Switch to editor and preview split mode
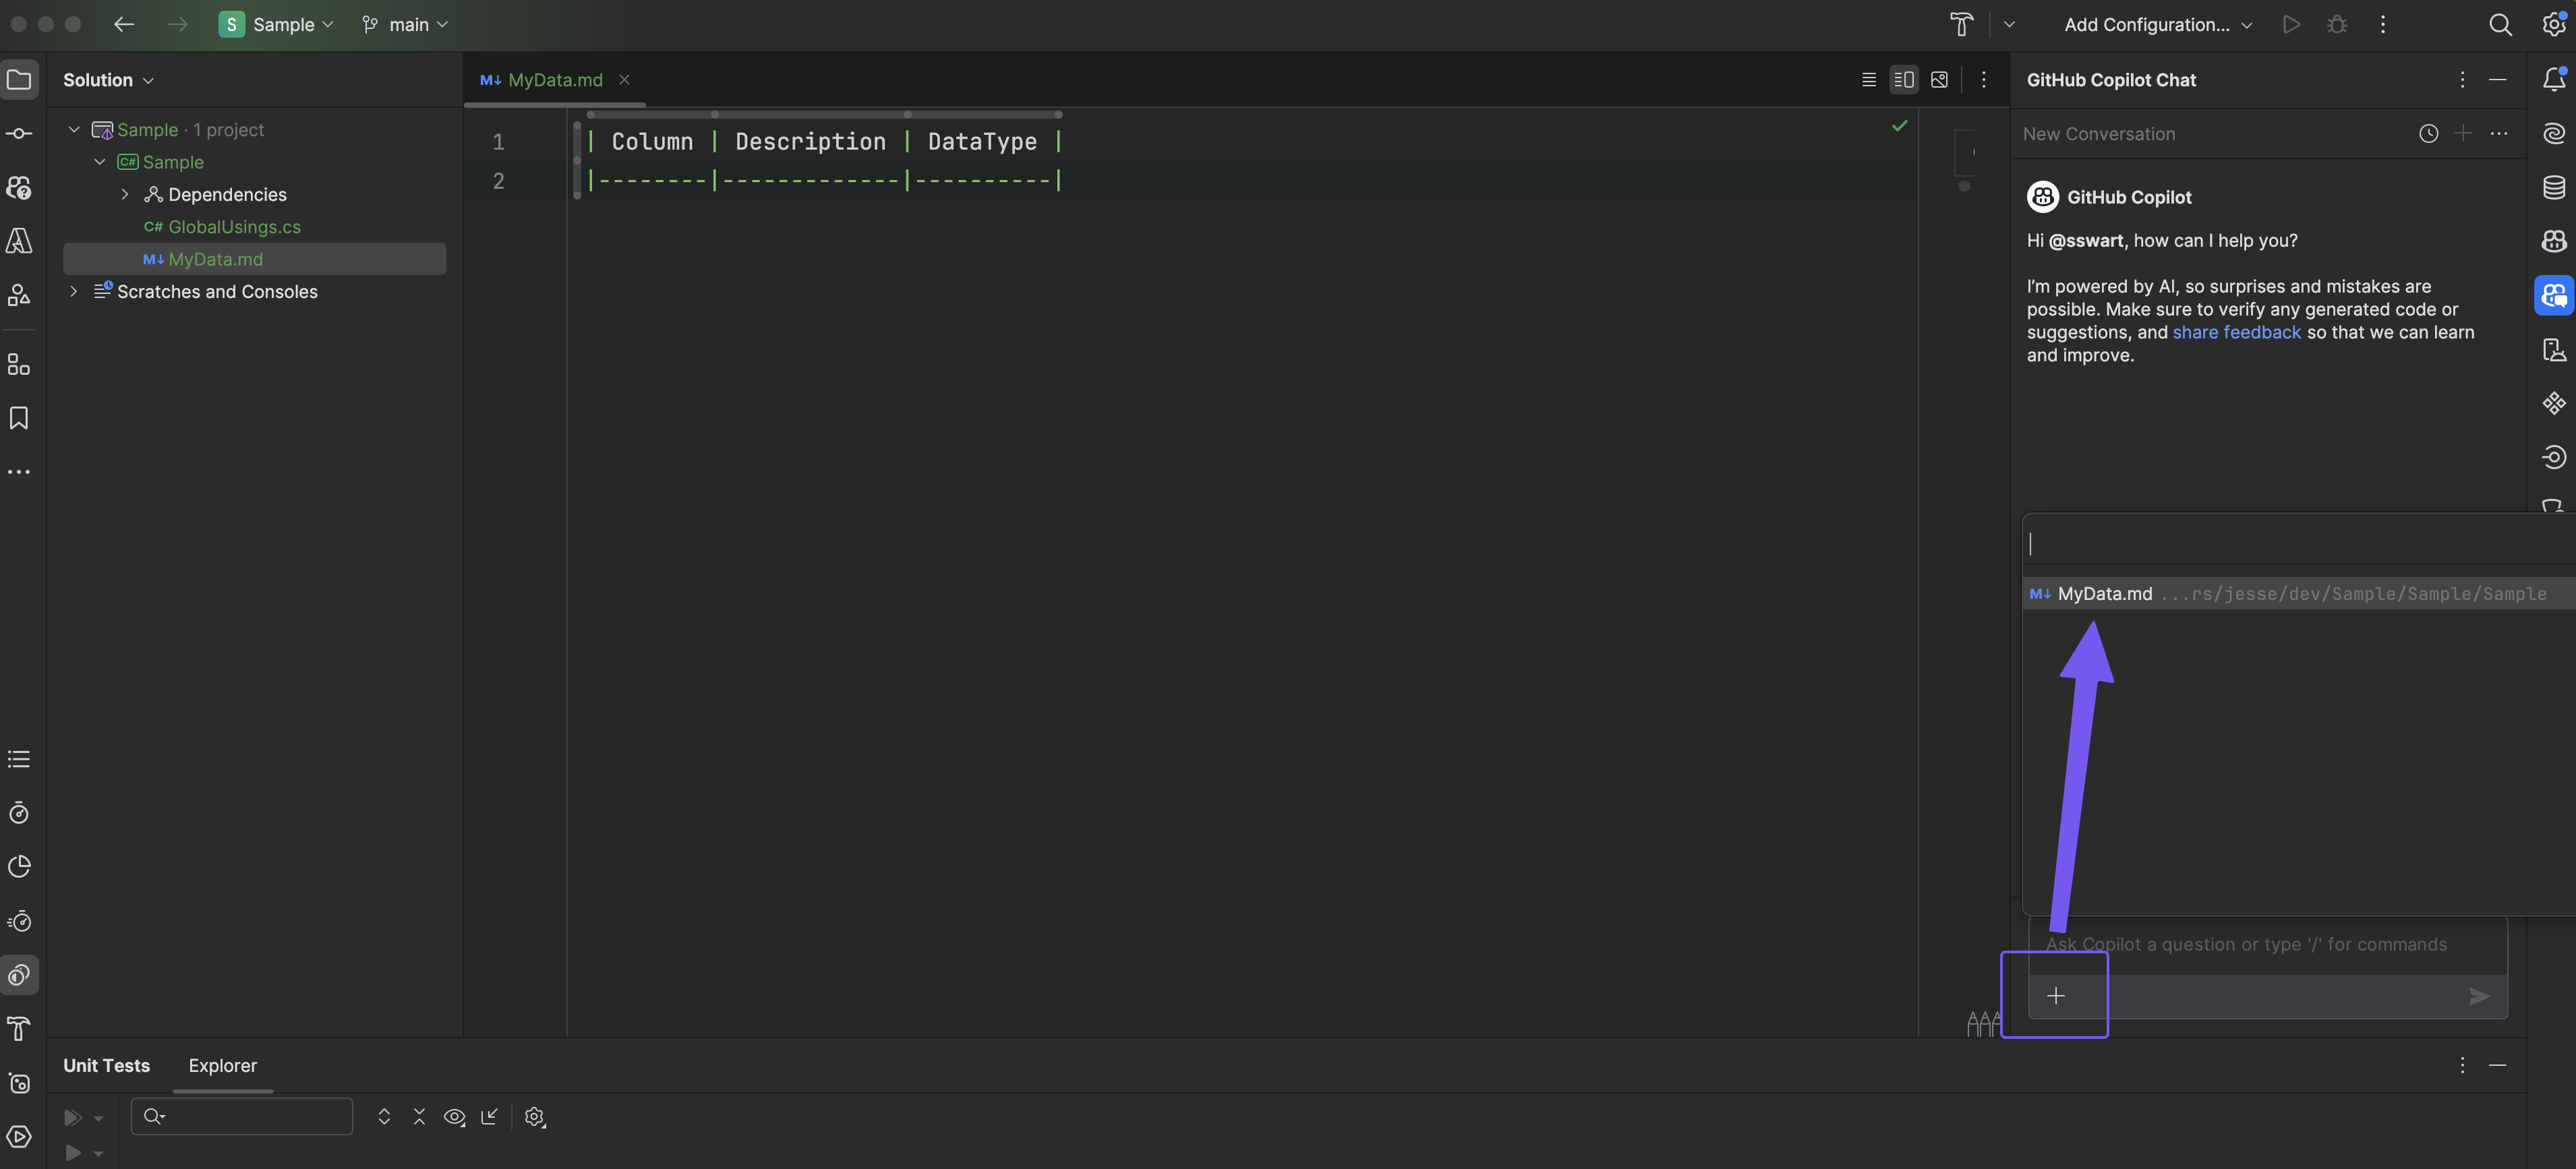This screenshot has height=1169, width=2576. tap(1903, 80)
